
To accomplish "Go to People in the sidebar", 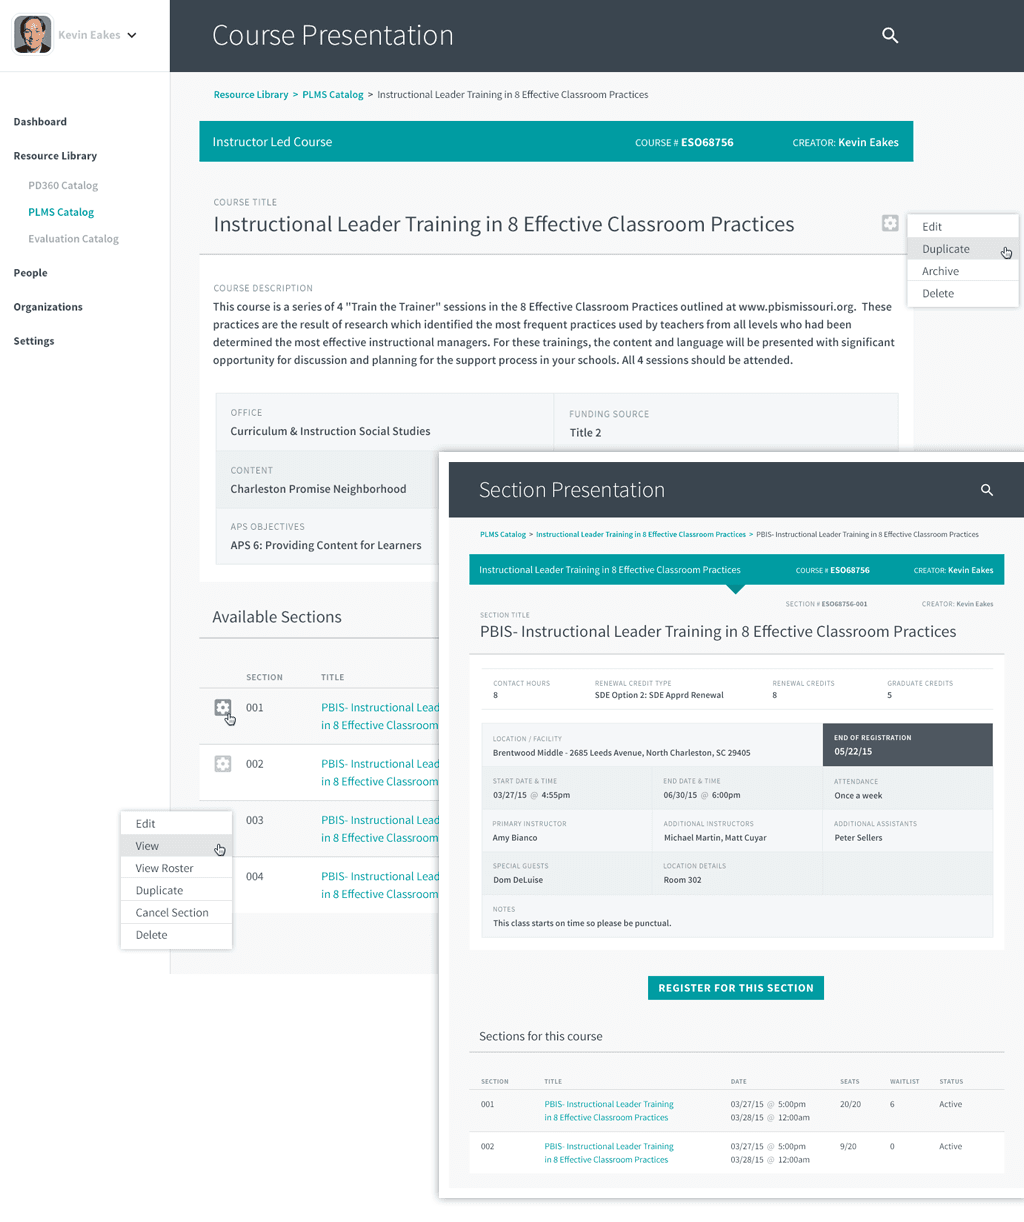I will (30, 273).
